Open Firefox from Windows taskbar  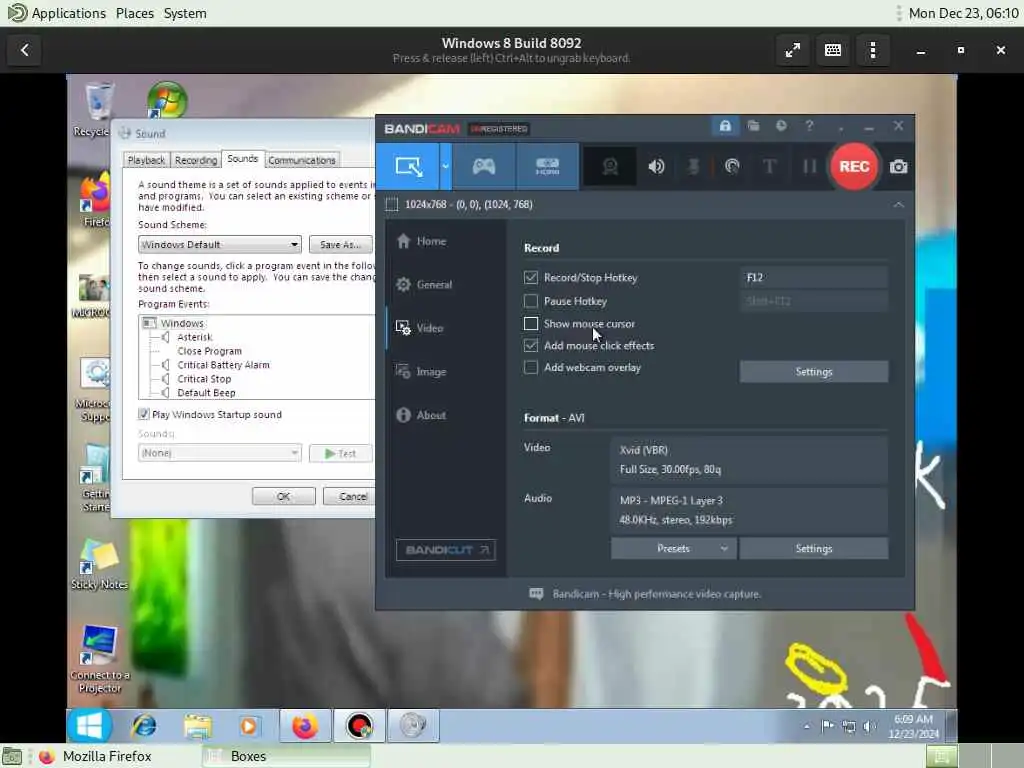pos(305,726)
